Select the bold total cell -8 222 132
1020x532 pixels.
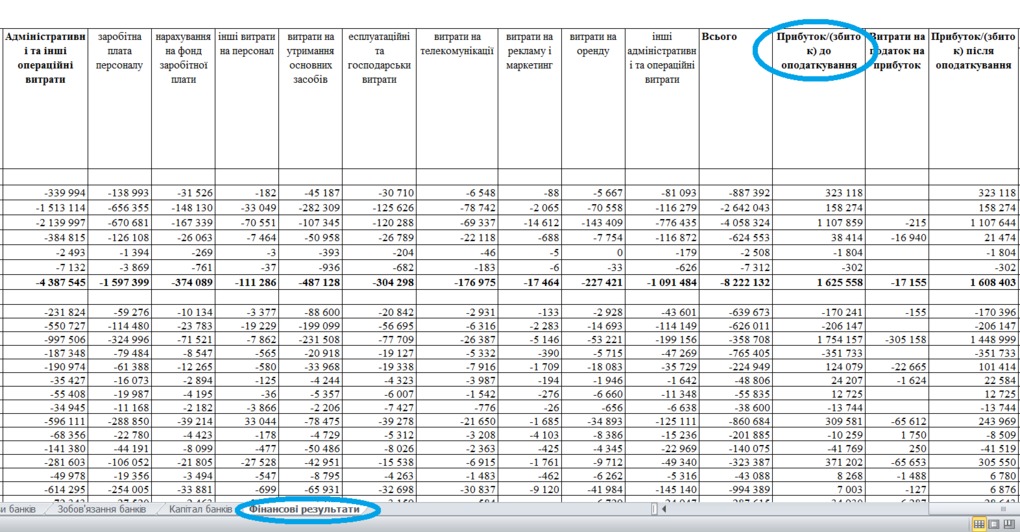pyautogui.click(x=736, y=284)
